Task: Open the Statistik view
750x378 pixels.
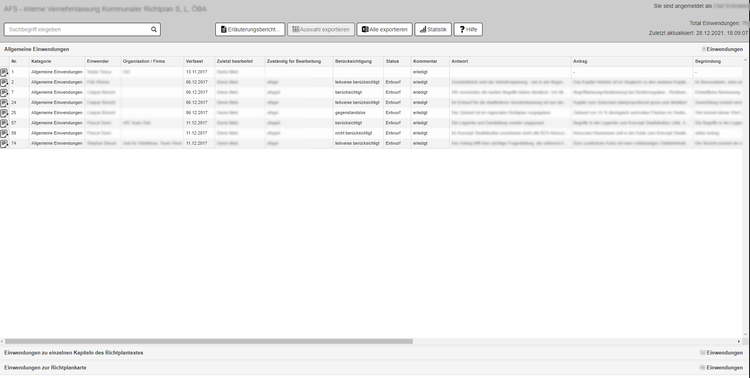Action: point(433,29)
